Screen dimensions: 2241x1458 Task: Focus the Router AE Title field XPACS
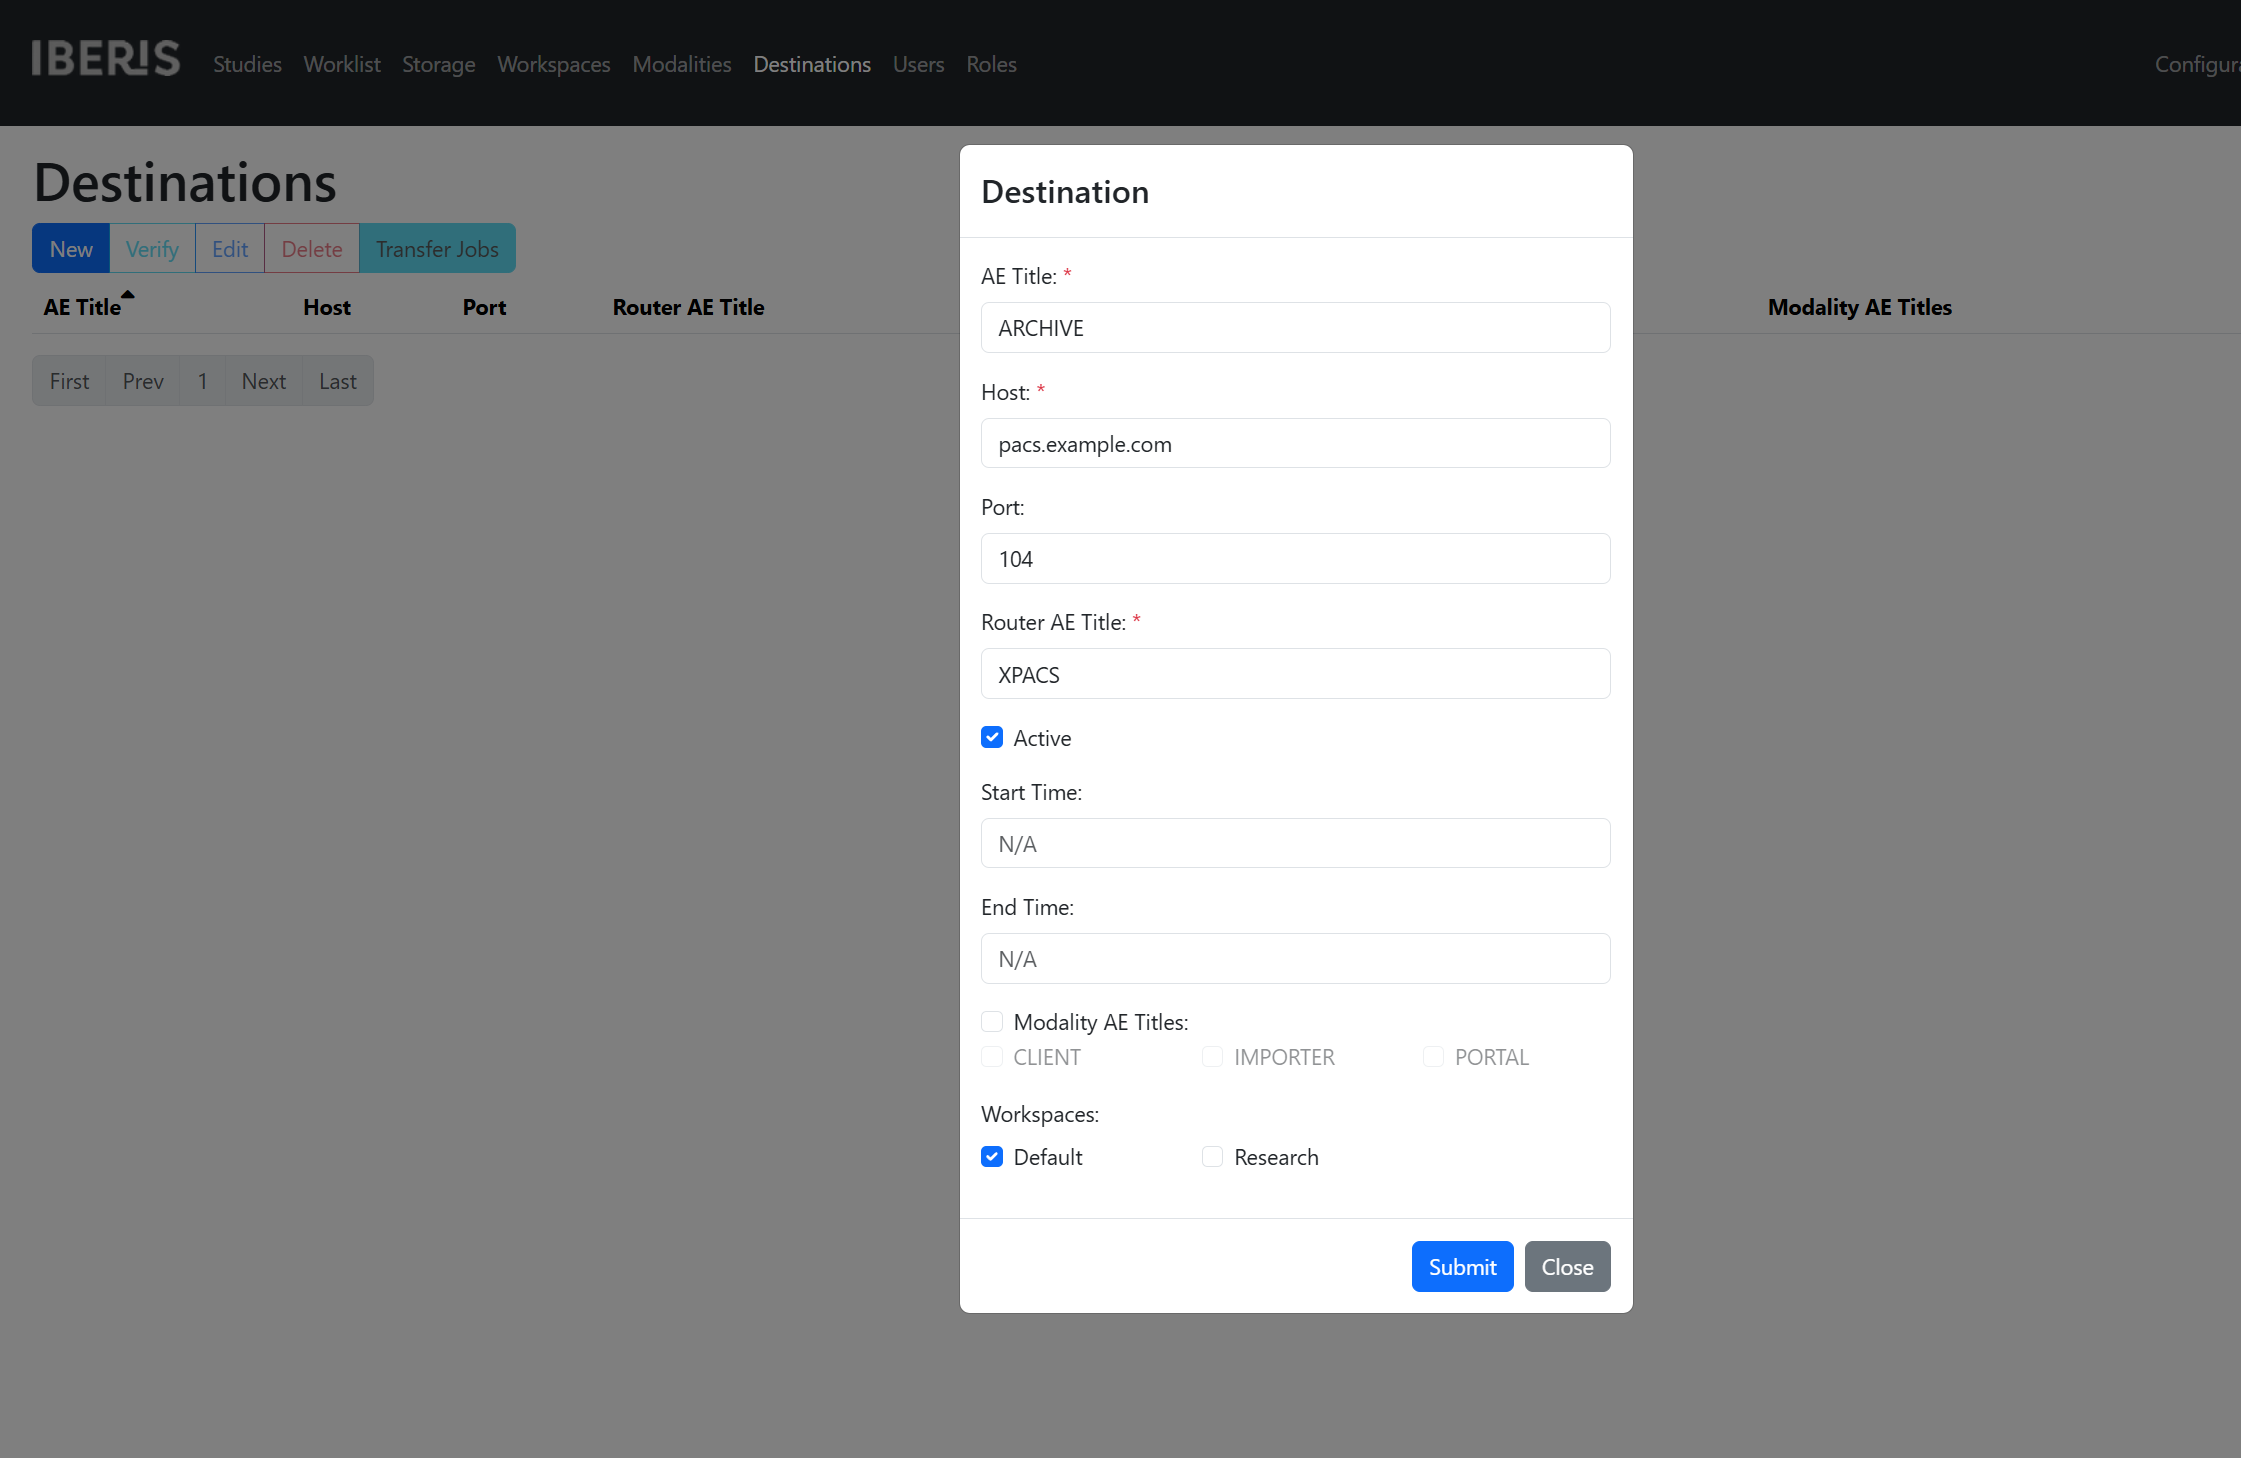point(1295,674)
